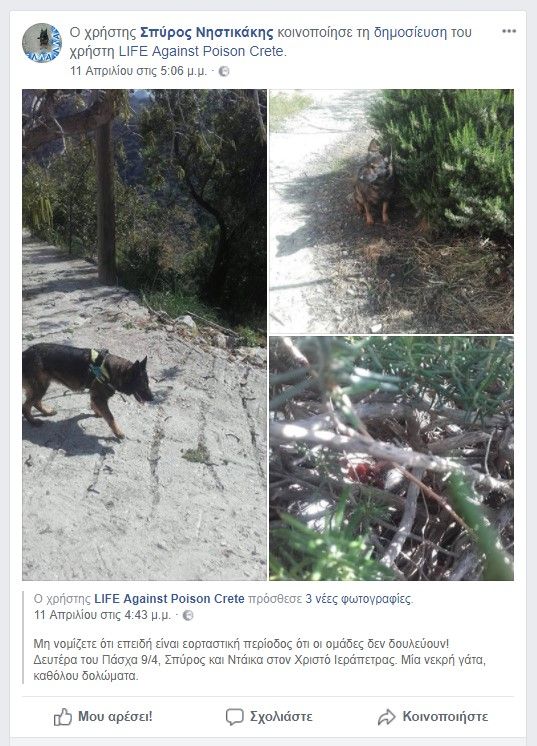Click the privacy globe icon beside 5:06

[224, 71]
